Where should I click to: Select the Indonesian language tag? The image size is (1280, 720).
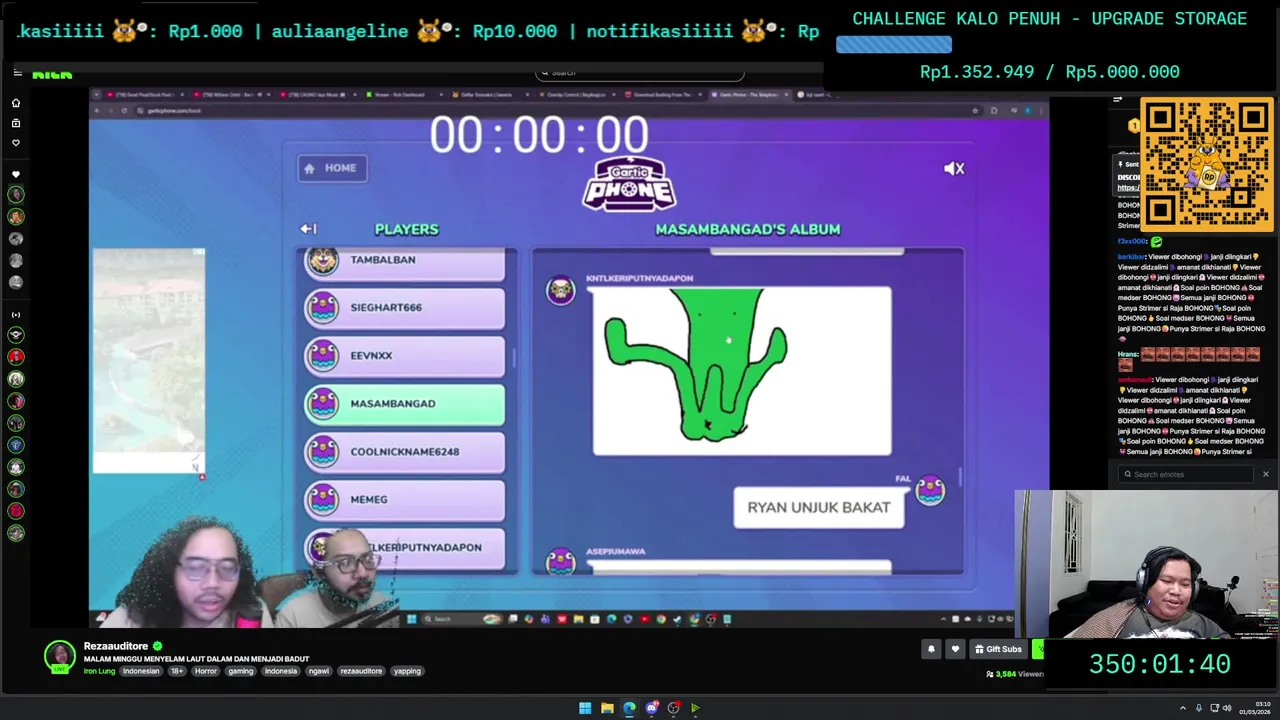coord(141,671)
